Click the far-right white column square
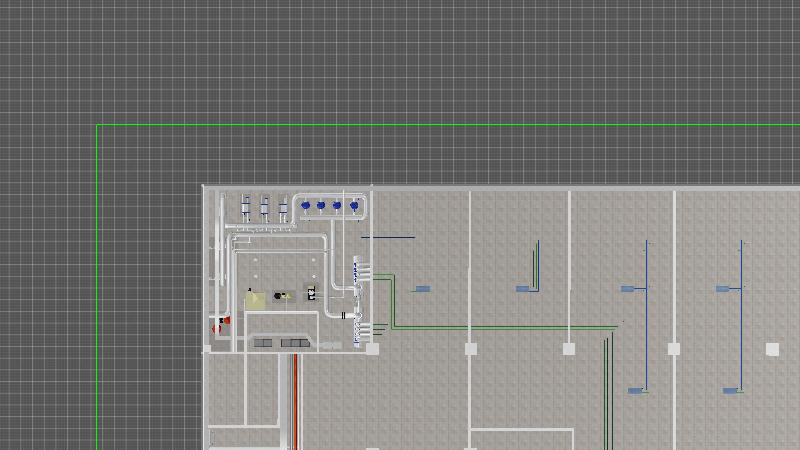The width and height of the screenshot is (800, 450). tap(772, 349)
